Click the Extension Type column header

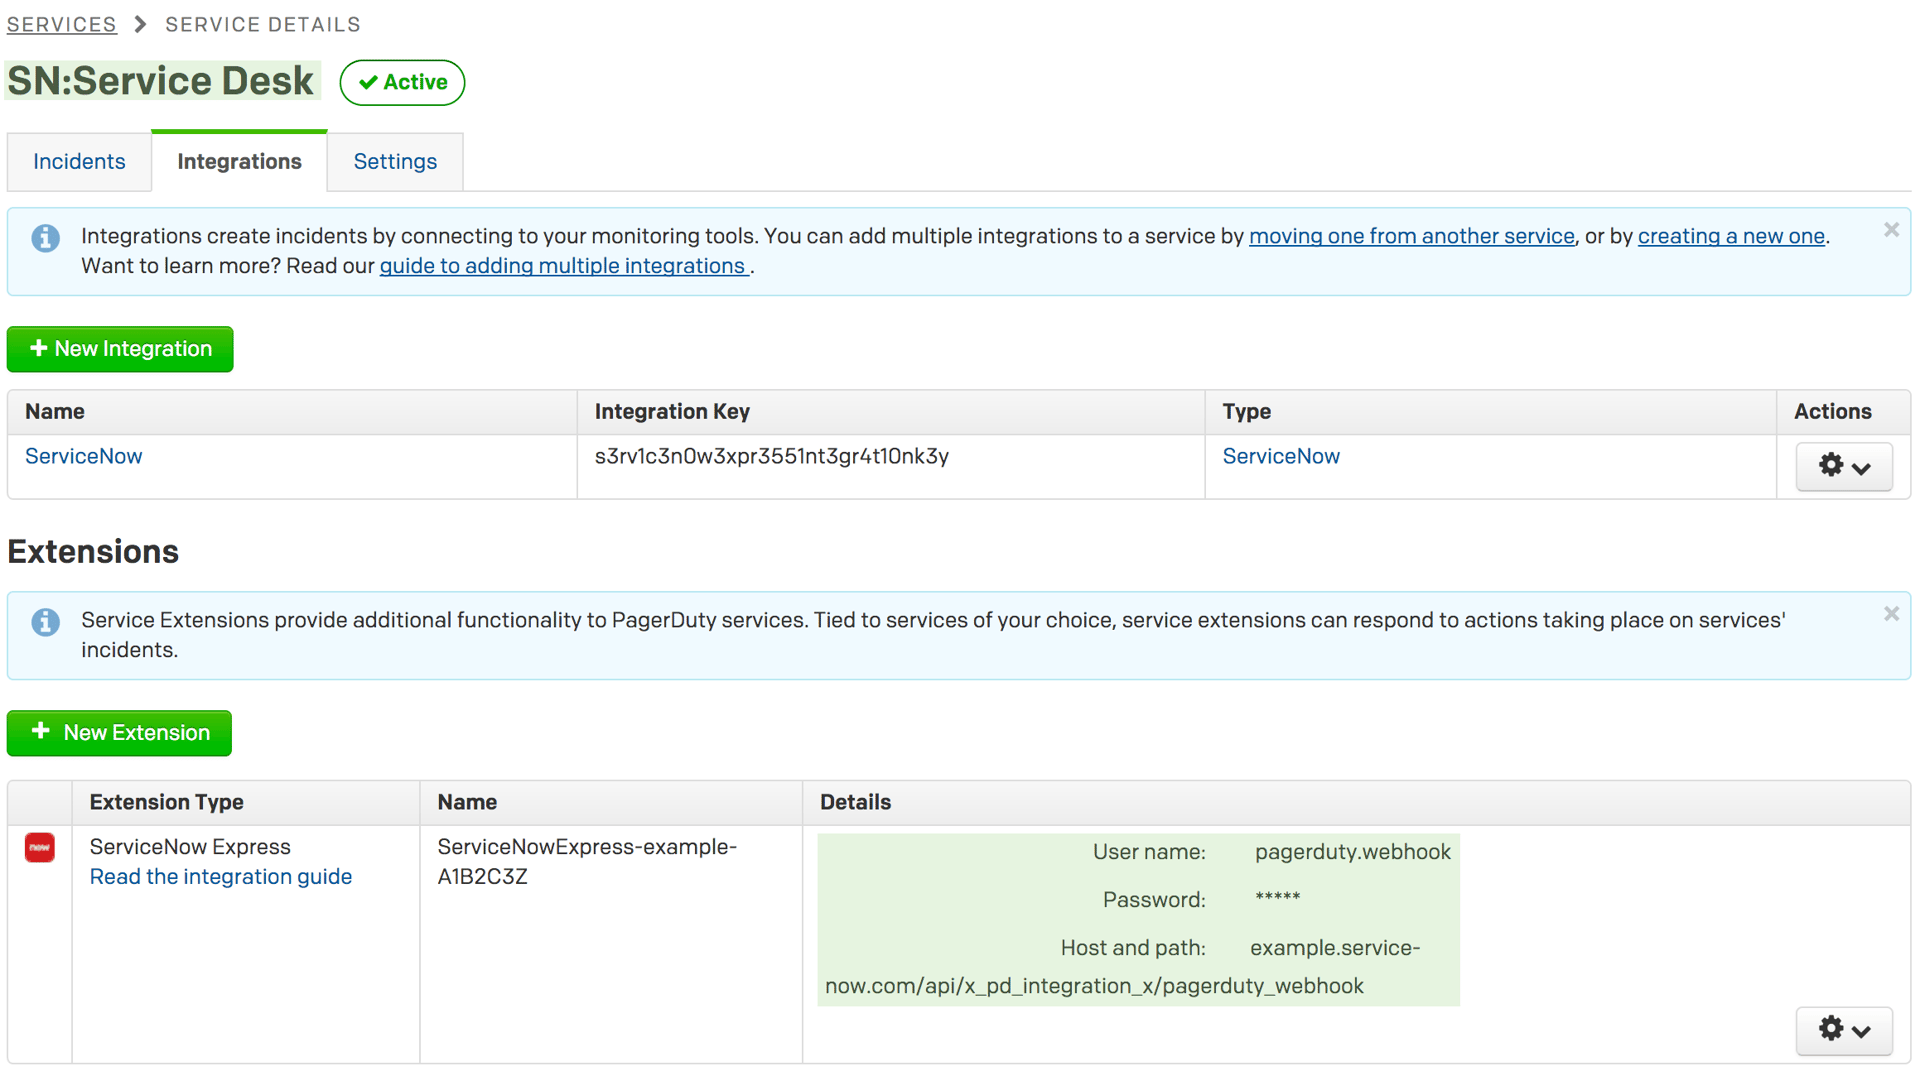[x=167, y=802]
